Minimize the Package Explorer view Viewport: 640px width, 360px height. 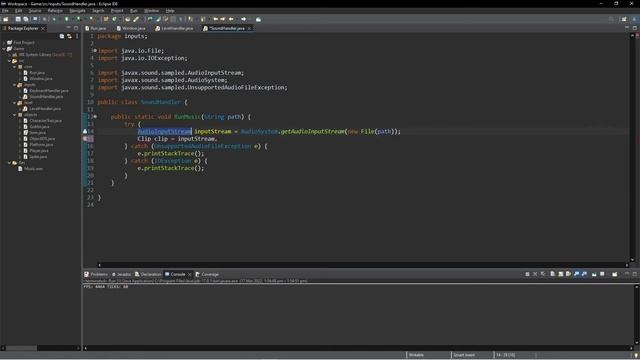(68, 28)
